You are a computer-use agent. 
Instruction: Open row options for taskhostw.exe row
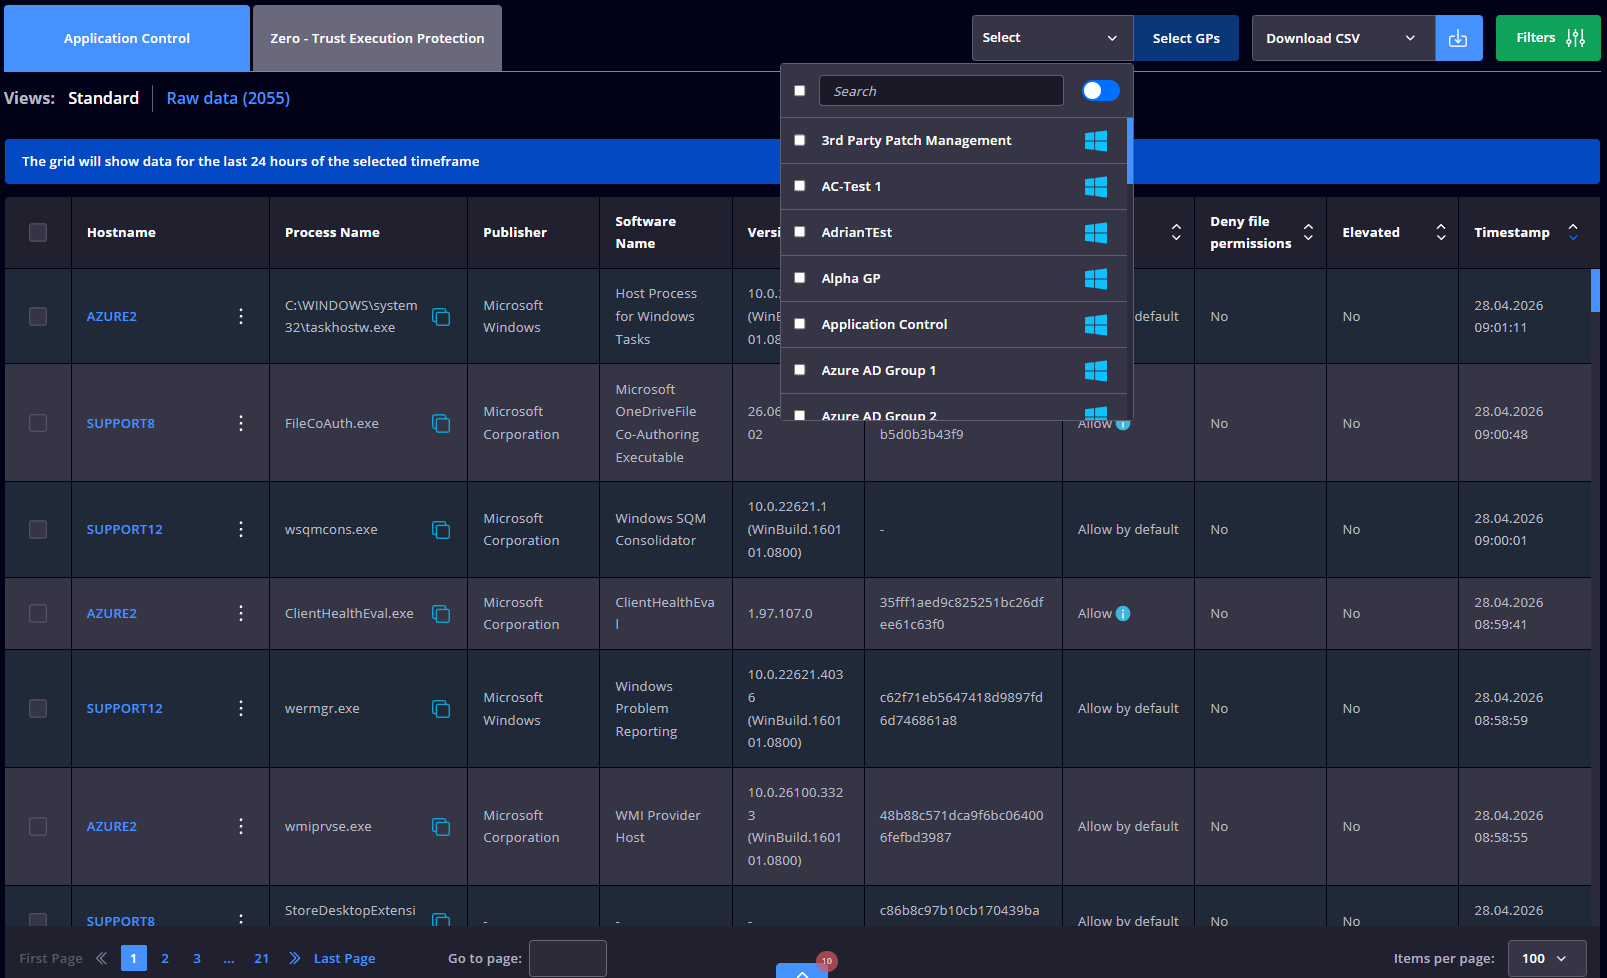click(x=241, y=316)
